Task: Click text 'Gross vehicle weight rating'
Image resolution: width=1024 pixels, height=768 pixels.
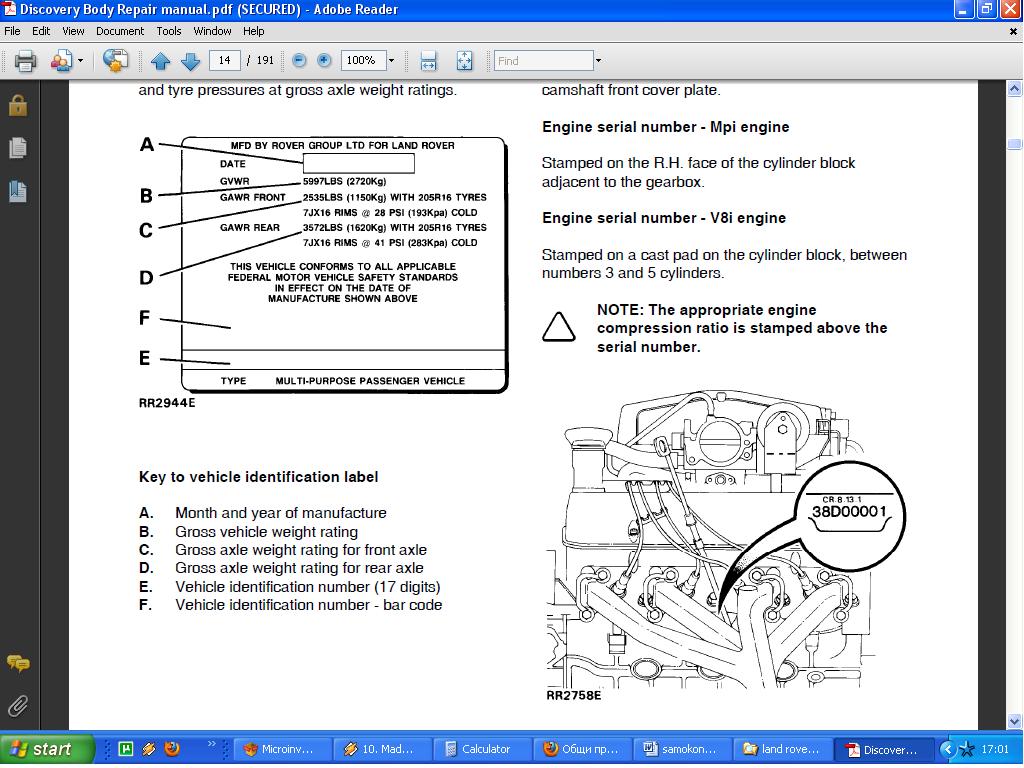Action: (x=266, y=532)
